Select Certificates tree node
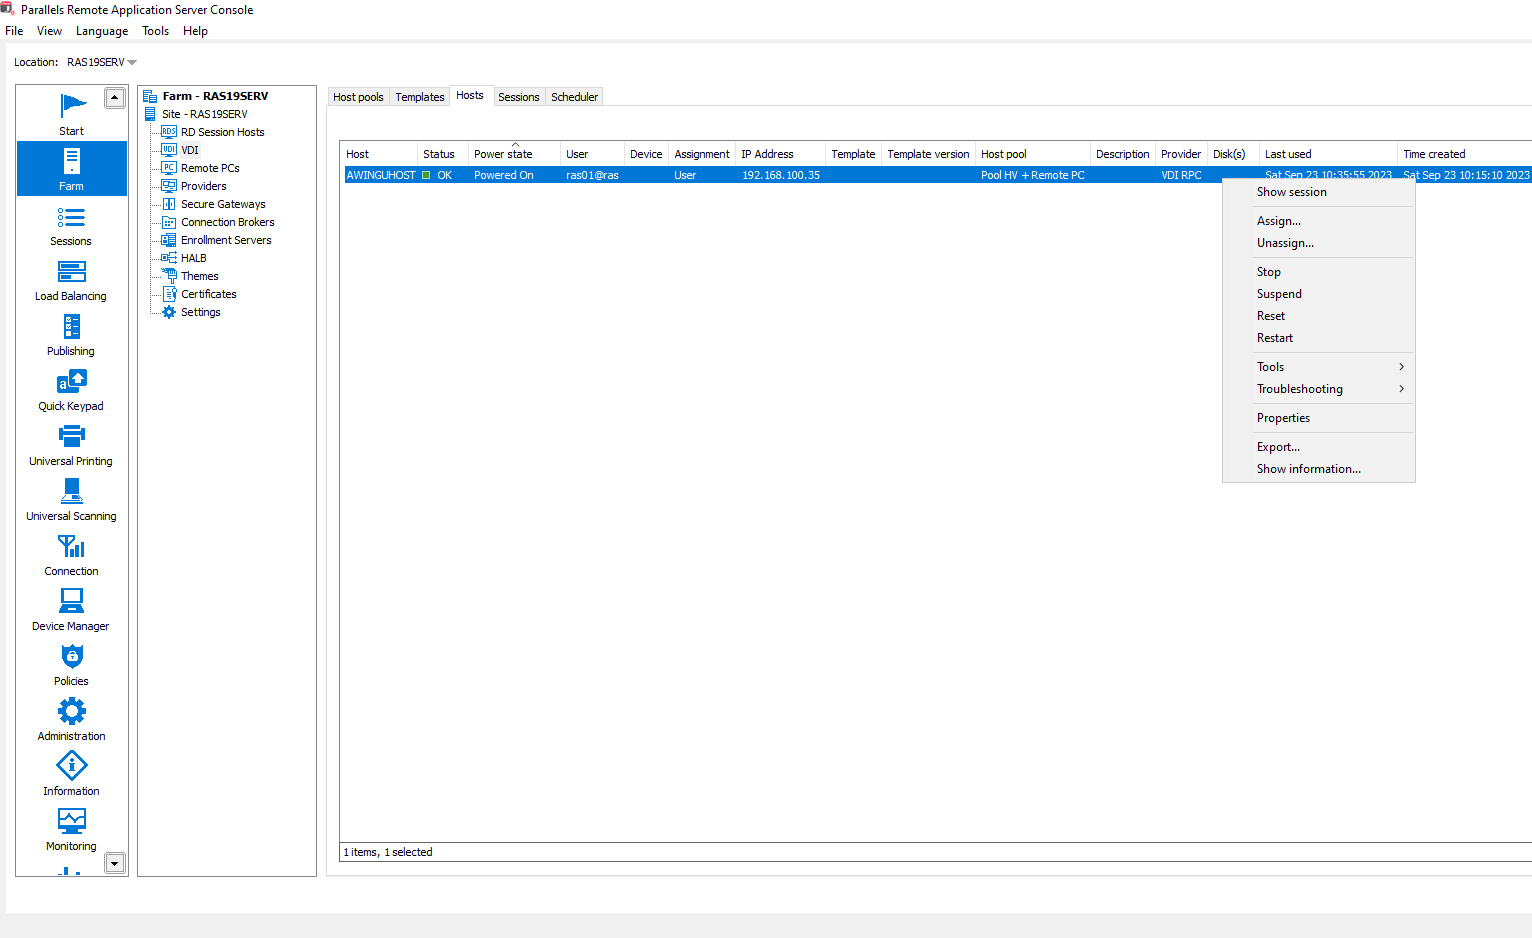 208,294
